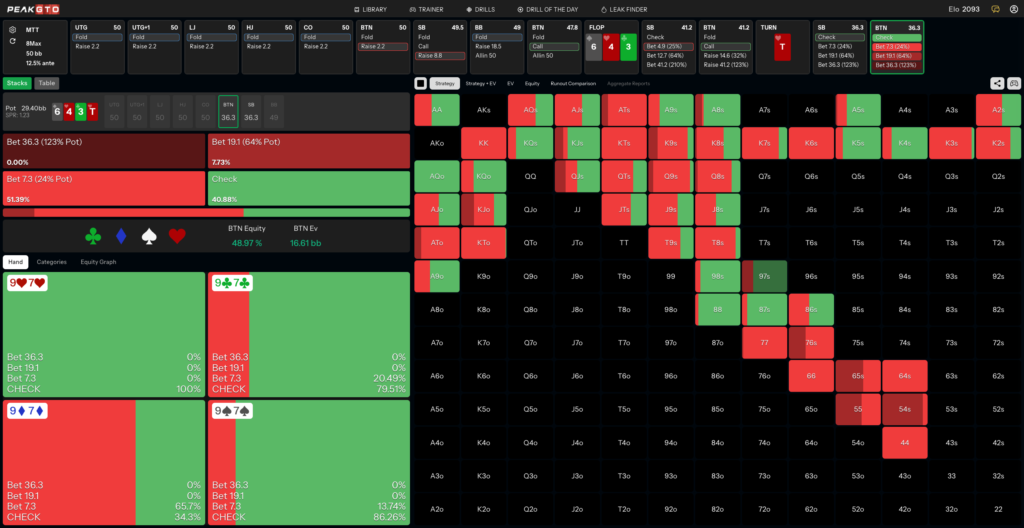Click the BTN Equity 48.97 % value
1024x528 pixels.
pyautogui.click(x=248, y=243)
